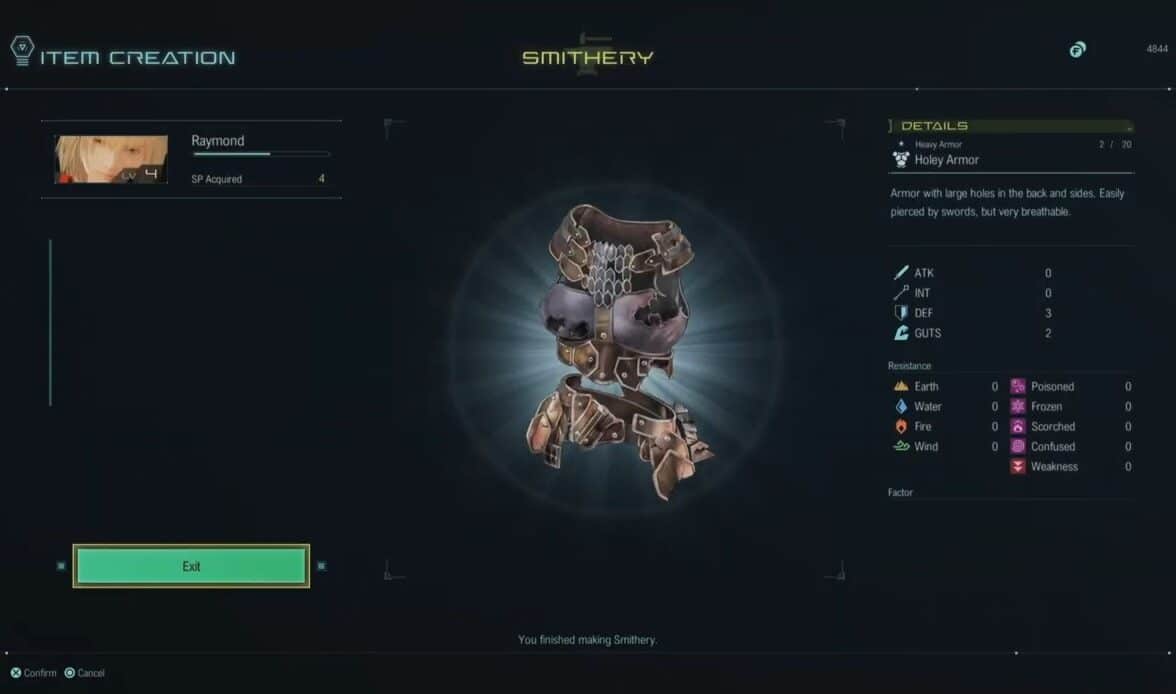The width and height of the screenshot is (1176, 694).
Task: Click the Frozen status icon
Action: coord(1018,407)
